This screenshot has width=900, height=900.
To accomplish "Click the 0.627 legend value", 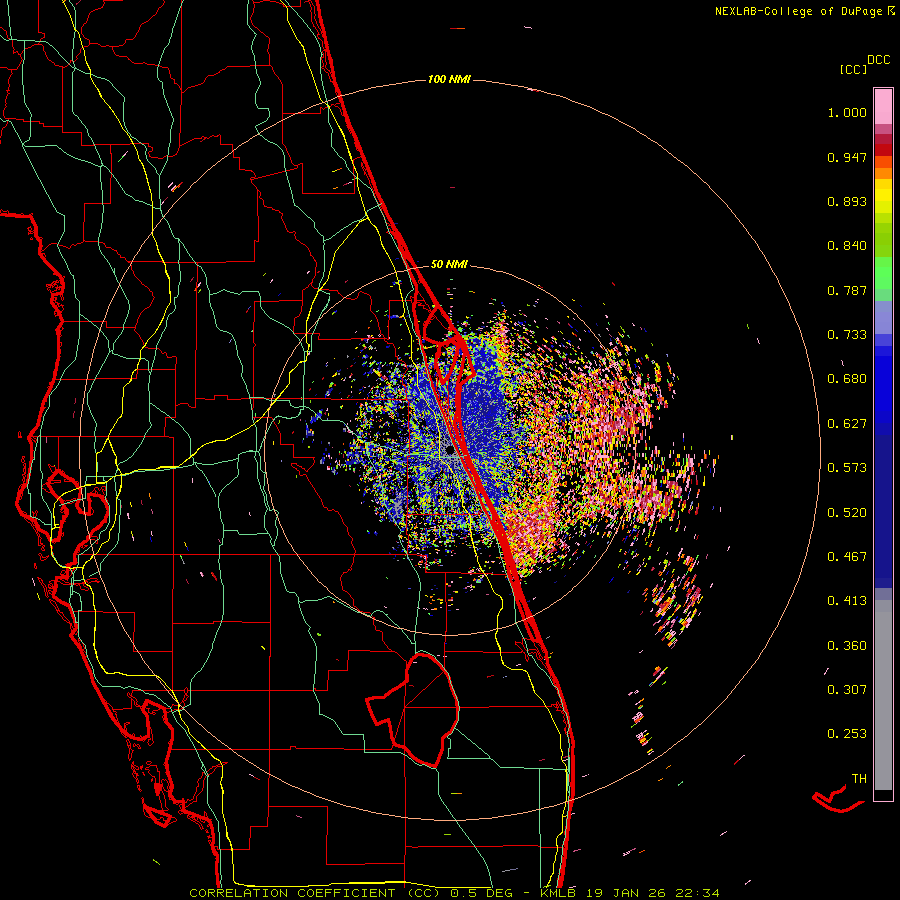I will [x=847, y=424].
